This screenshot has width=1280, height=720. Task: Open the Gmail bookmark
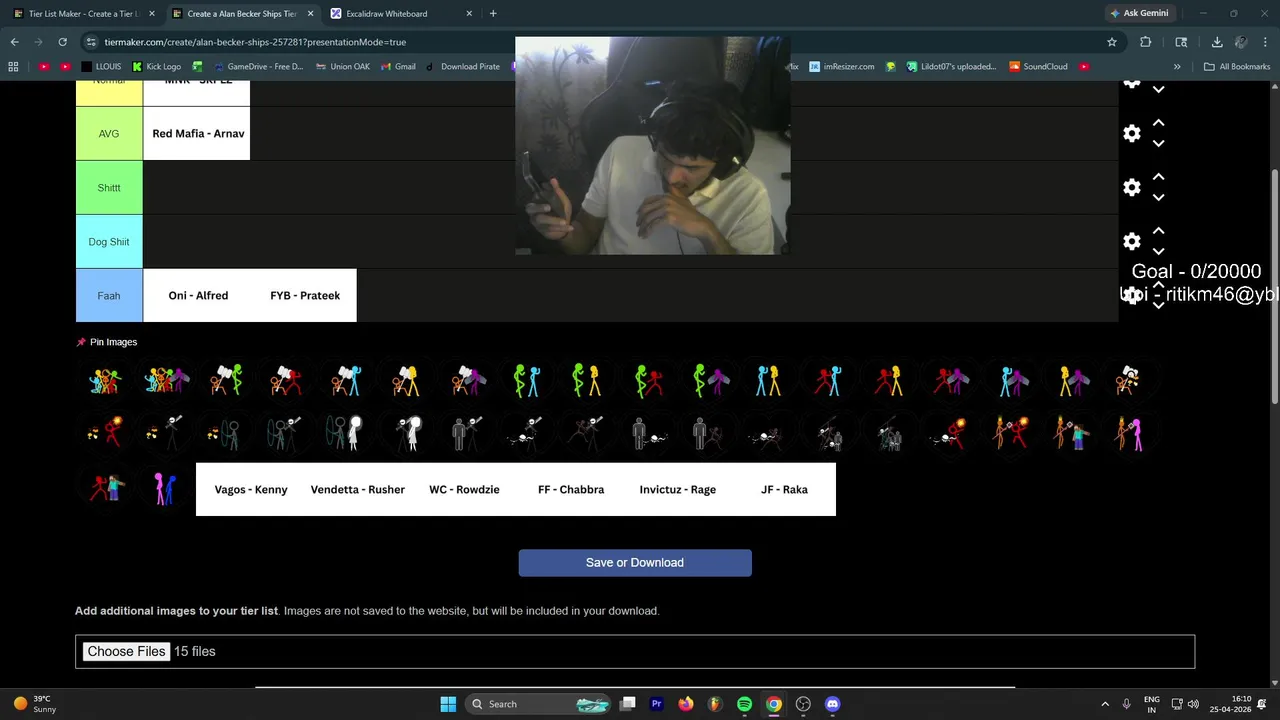tap(398, 67)
